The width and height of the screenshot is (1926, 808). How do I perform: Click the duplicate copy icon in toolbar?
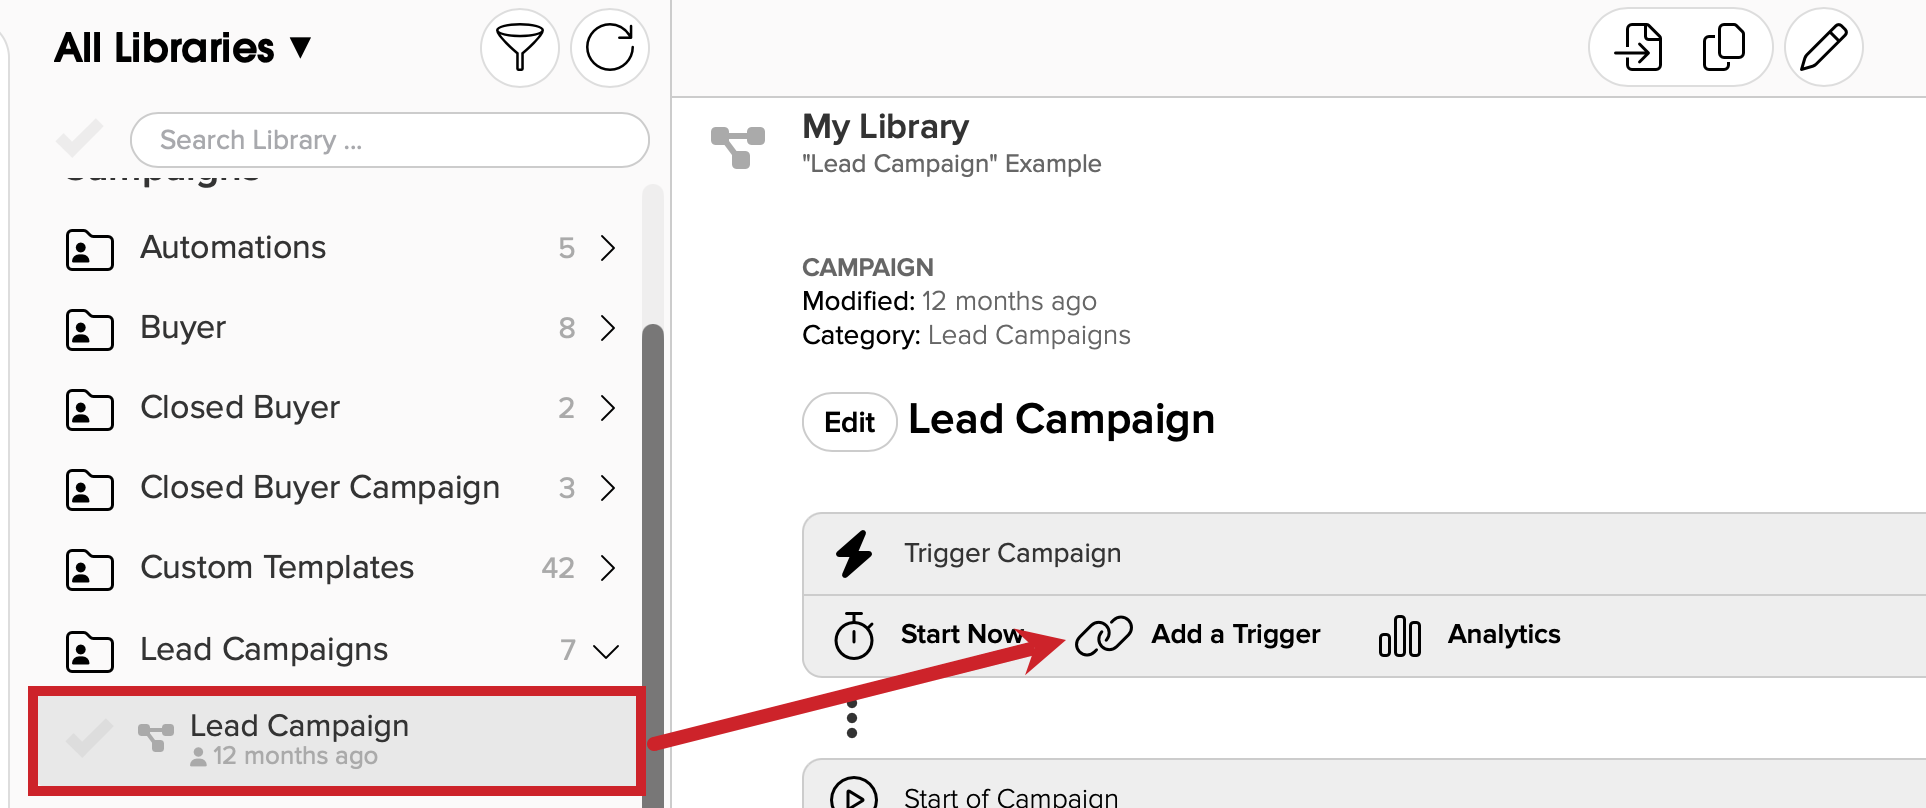pos(1724,47)
